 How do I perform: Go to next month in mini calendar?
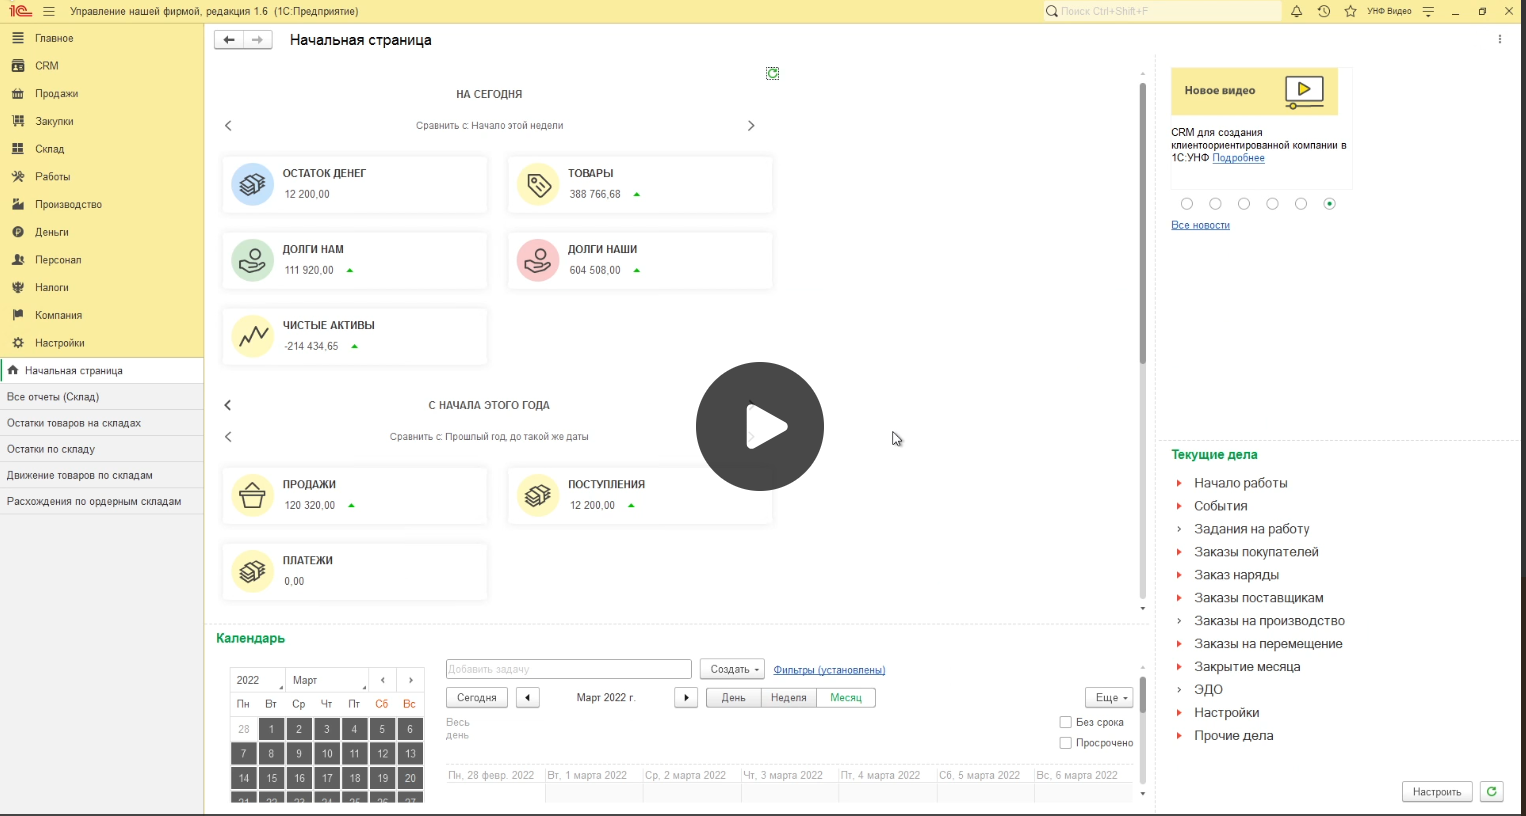pos(410,680)
